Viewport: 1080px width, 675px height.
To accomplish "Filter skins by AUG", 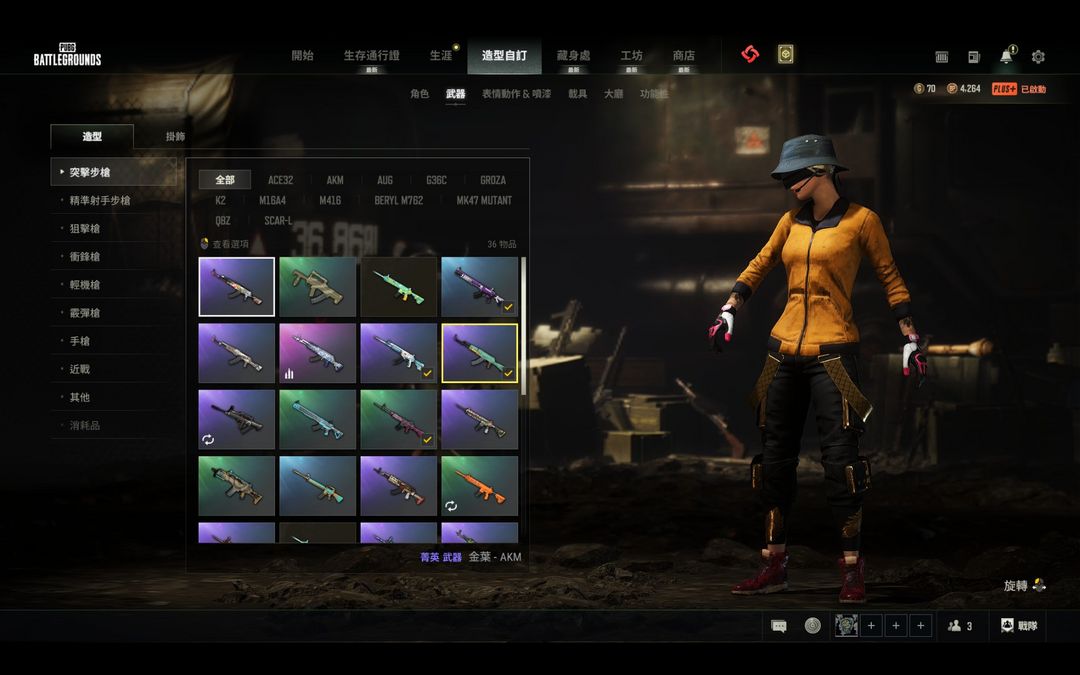I will (385, 180).
